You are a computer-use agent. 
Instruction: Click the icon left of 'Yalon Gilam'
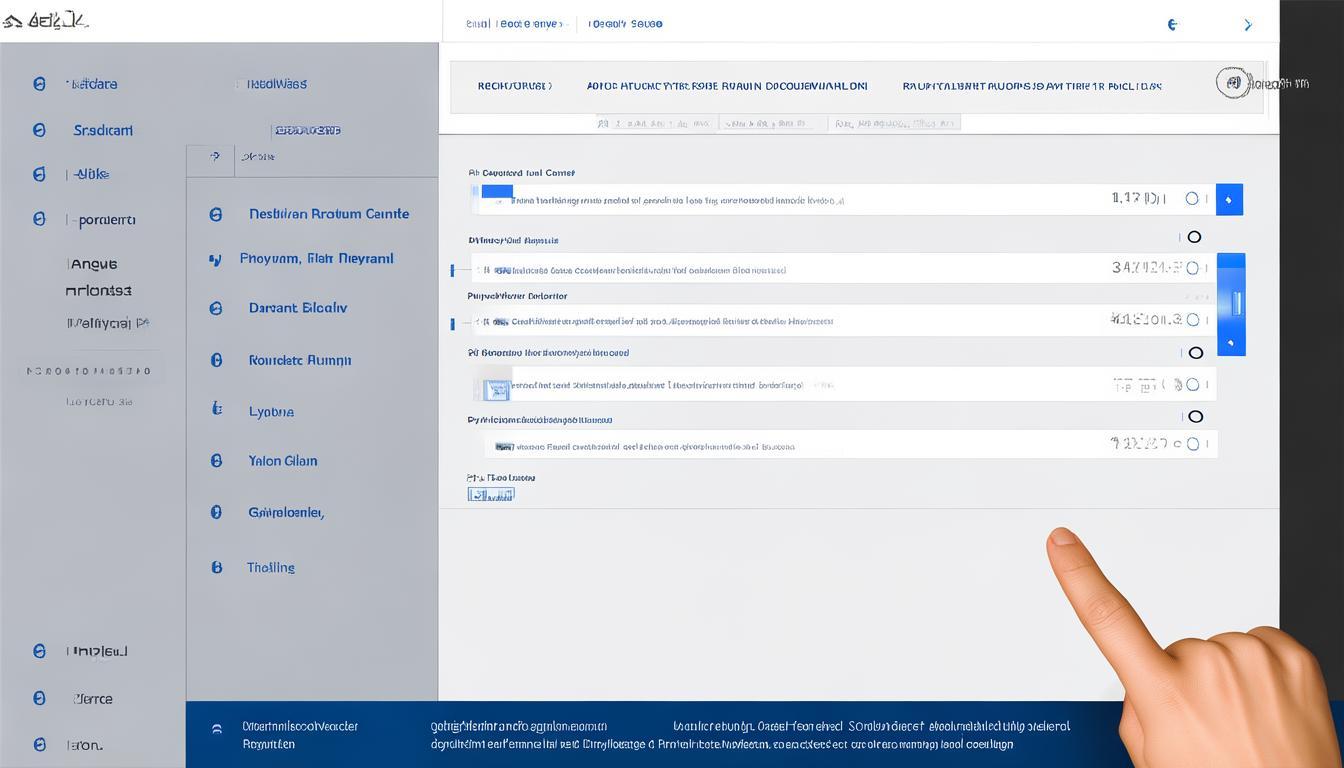click(x=216, y=461)
